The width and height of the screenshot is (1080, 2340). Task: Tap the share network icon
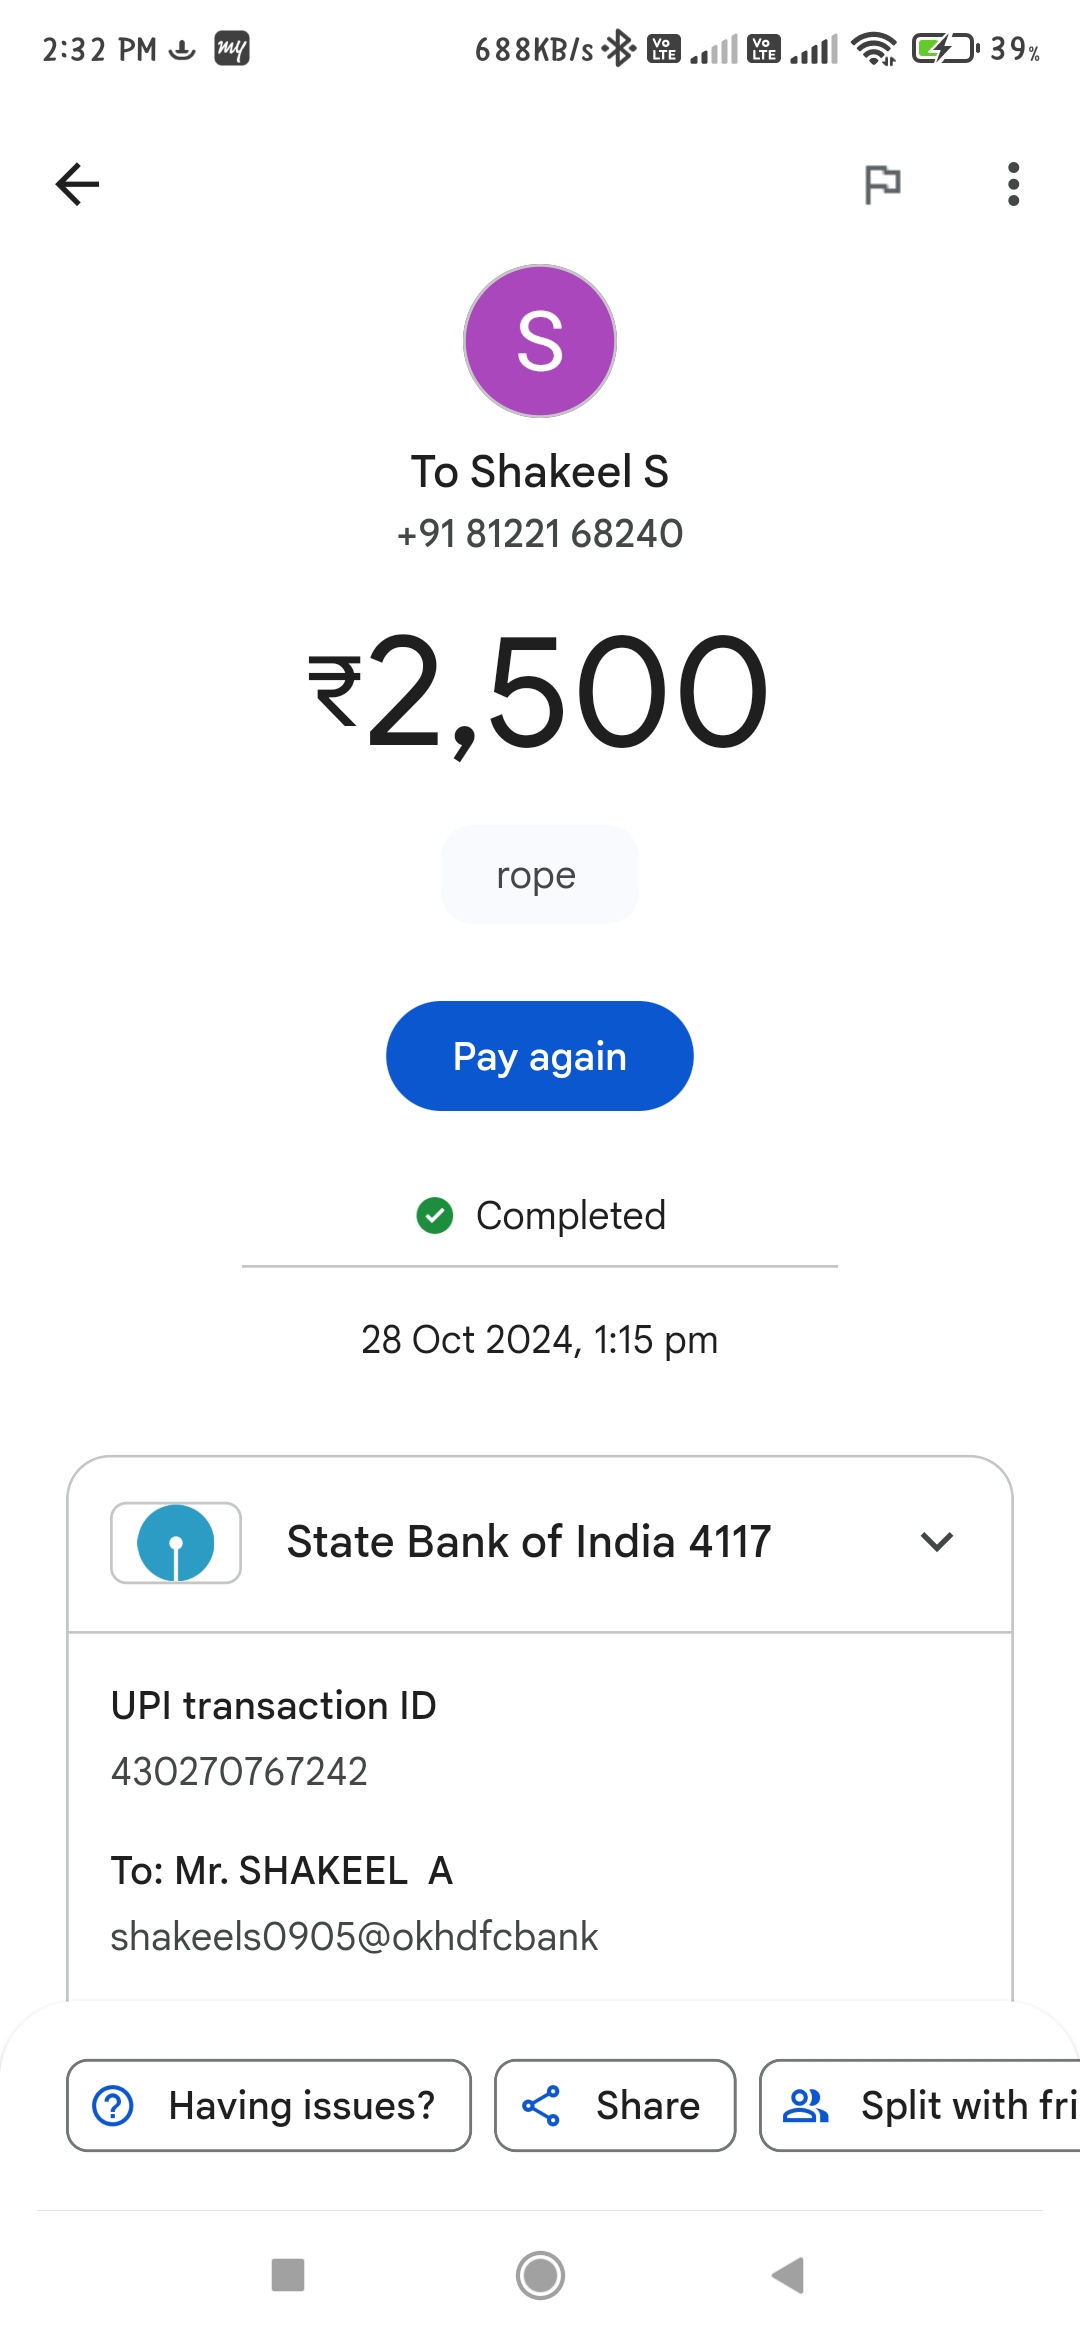point(541,2105)
